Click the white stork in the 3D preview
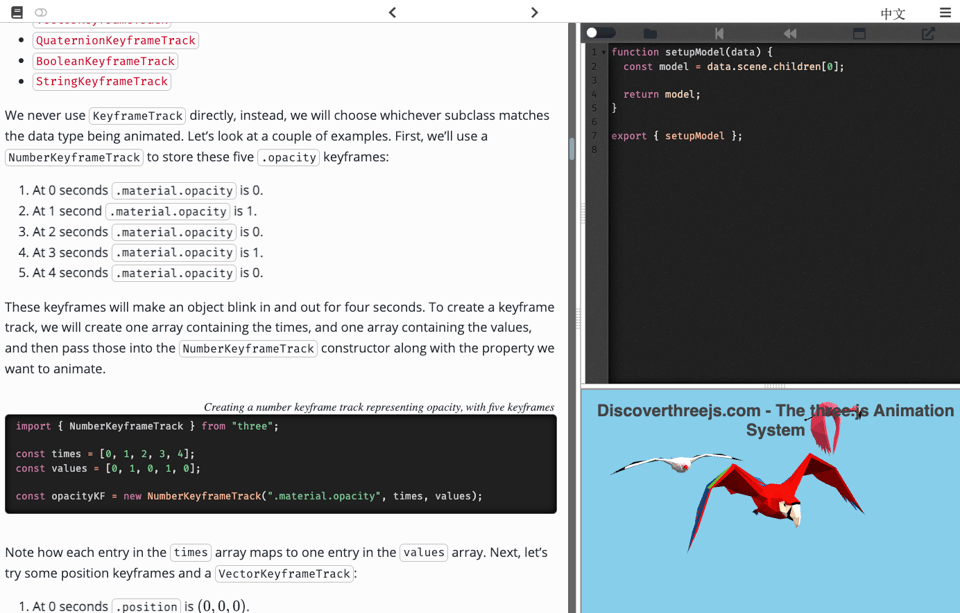The height and width of the screenshot is (613, 960). tap(672, 463)
